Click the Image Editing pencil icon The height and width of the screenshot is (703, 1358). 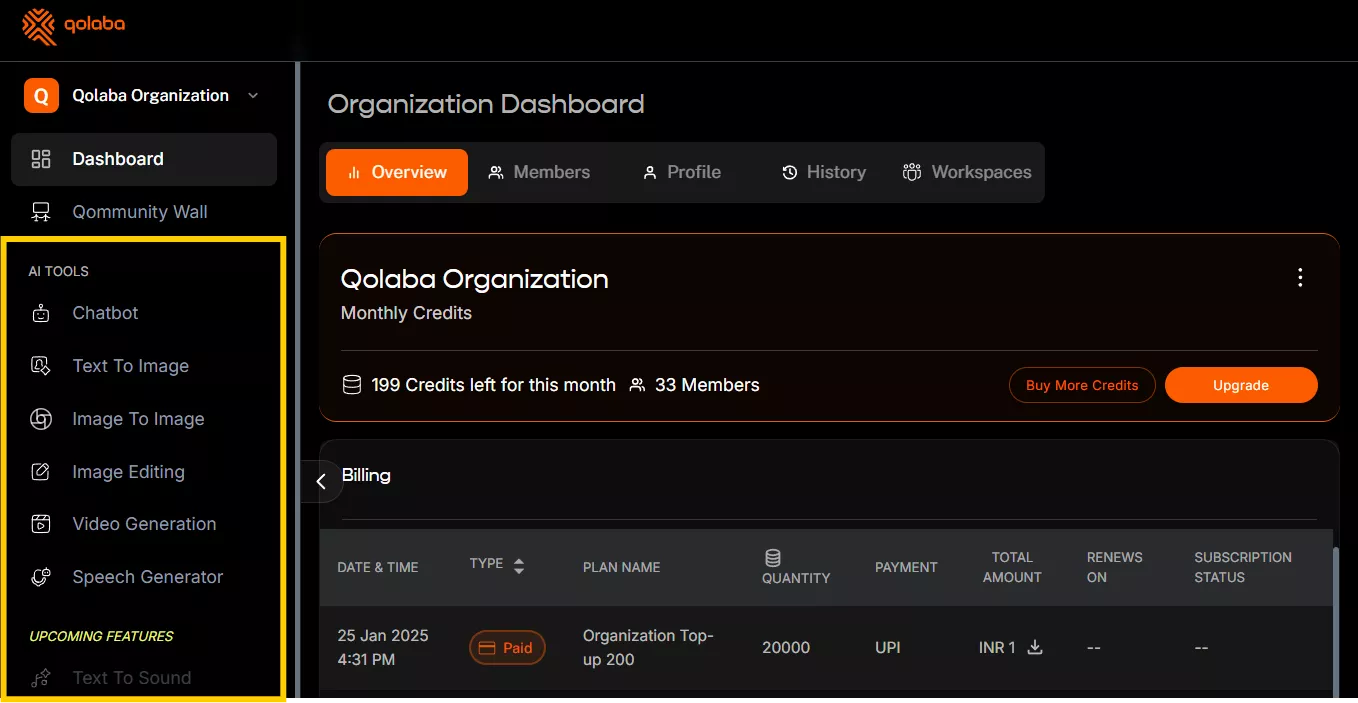(41, 472)
